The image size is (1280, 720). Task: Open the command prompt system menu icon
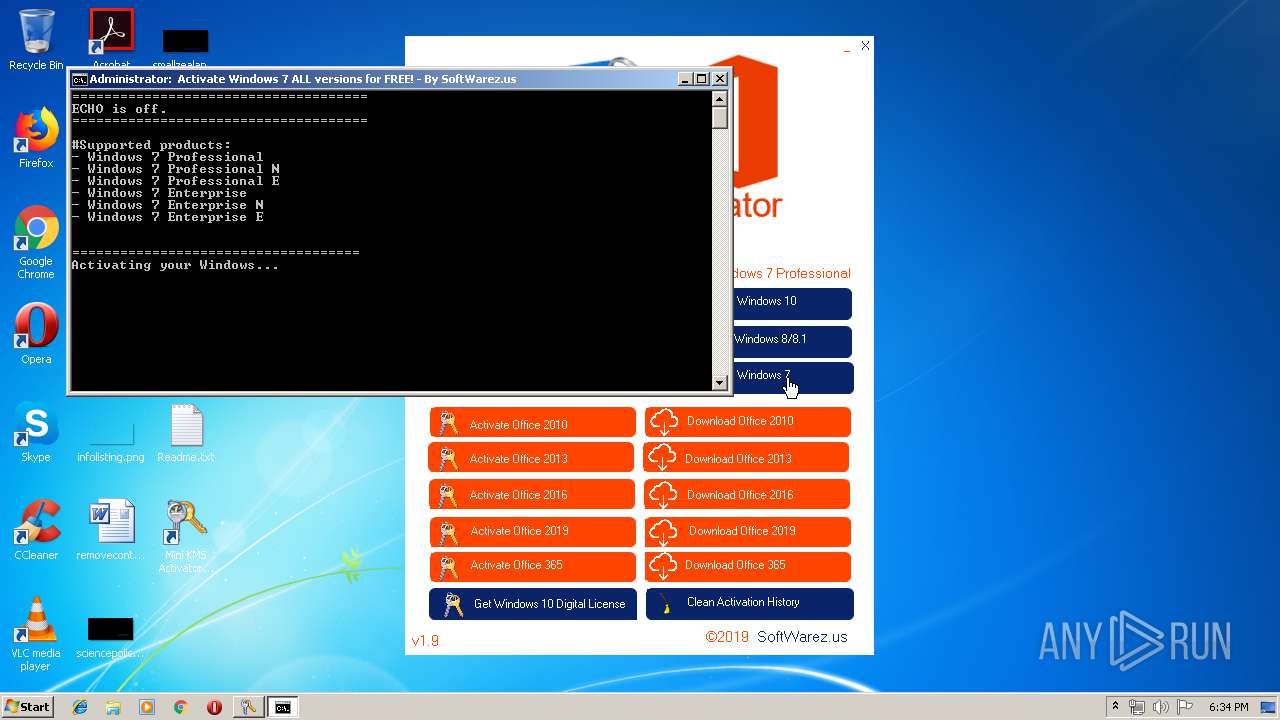coord(79,79)
